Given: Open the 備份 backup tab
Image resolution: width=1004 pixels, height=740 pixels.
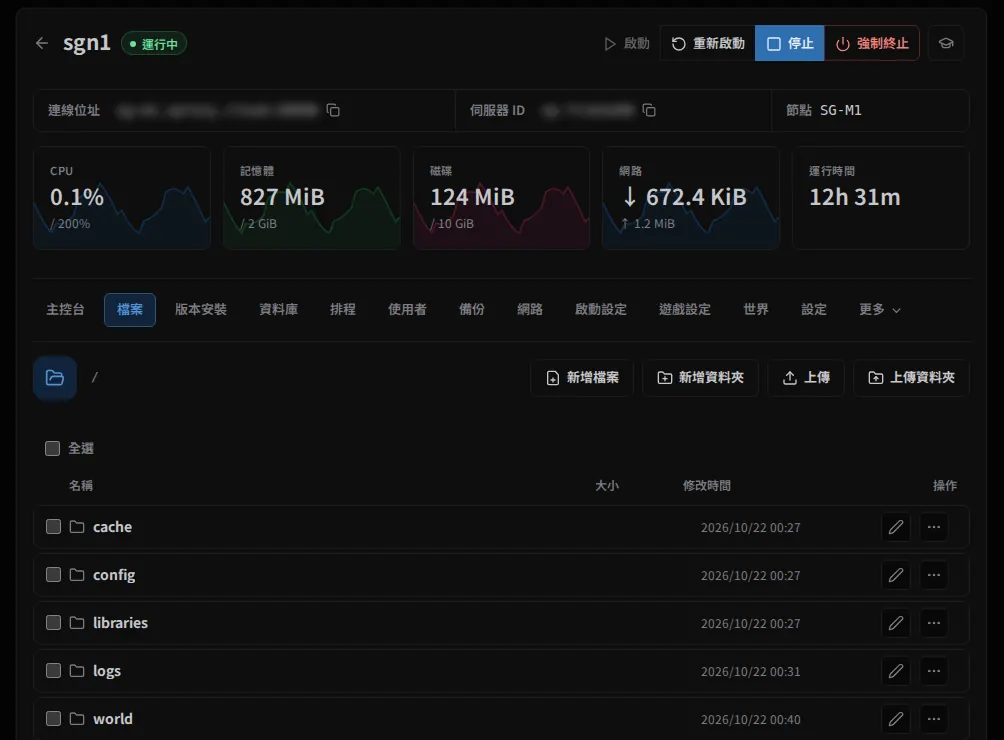Looking at the screenshot, I should (x=472, y=310).
